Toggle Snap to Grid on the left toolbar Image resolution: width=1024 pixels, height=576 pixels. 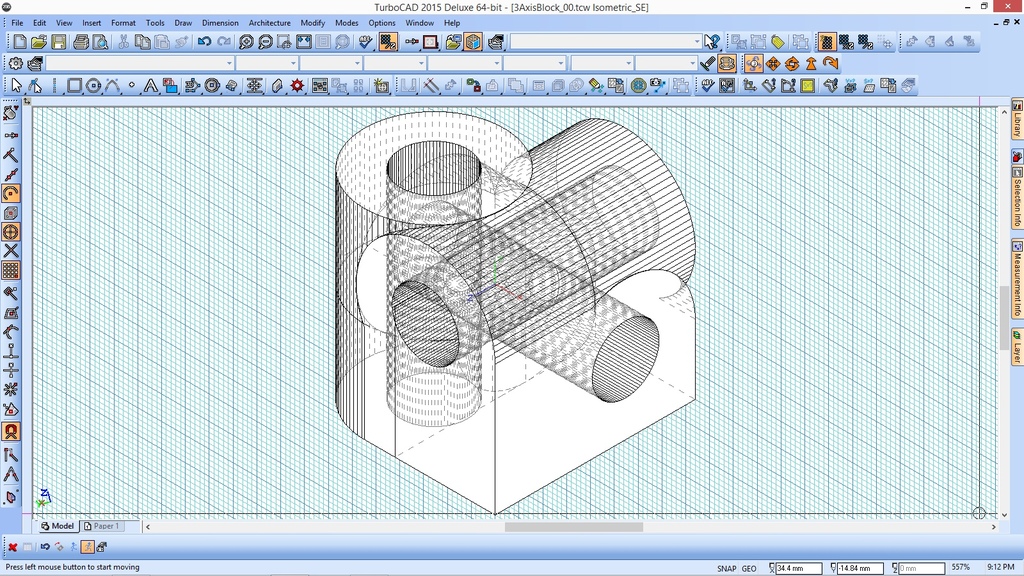11,269
